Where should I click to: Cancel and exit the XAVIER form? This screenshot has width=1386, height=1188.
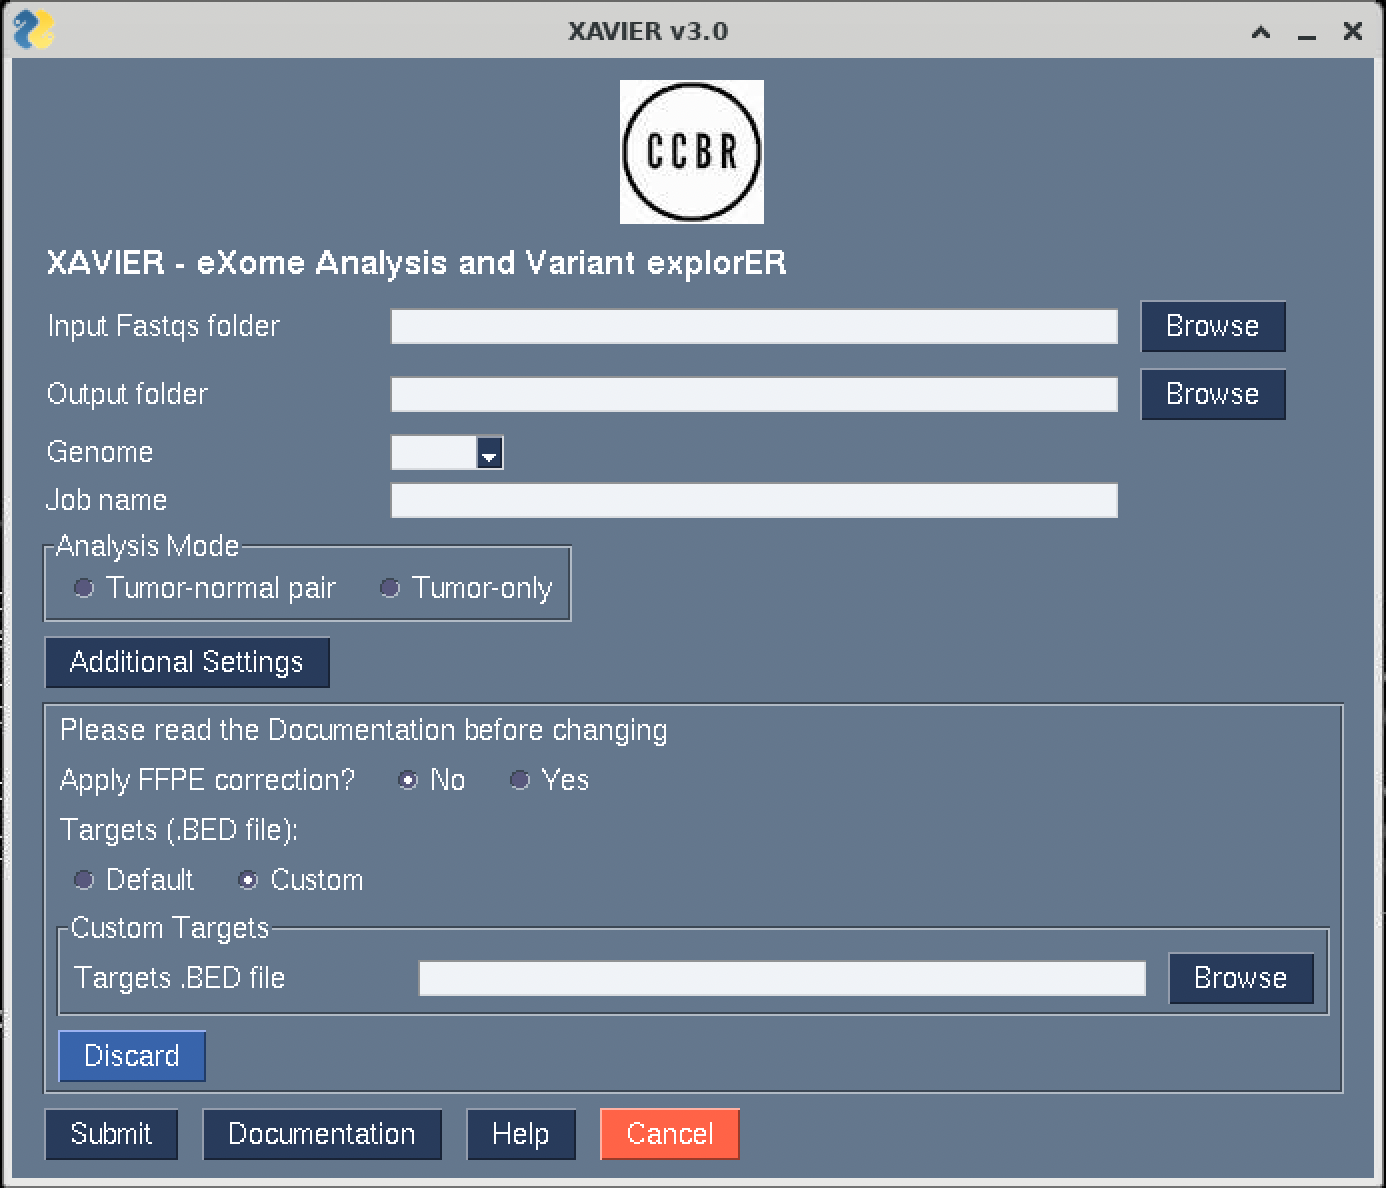click(x=670, y=1134)
